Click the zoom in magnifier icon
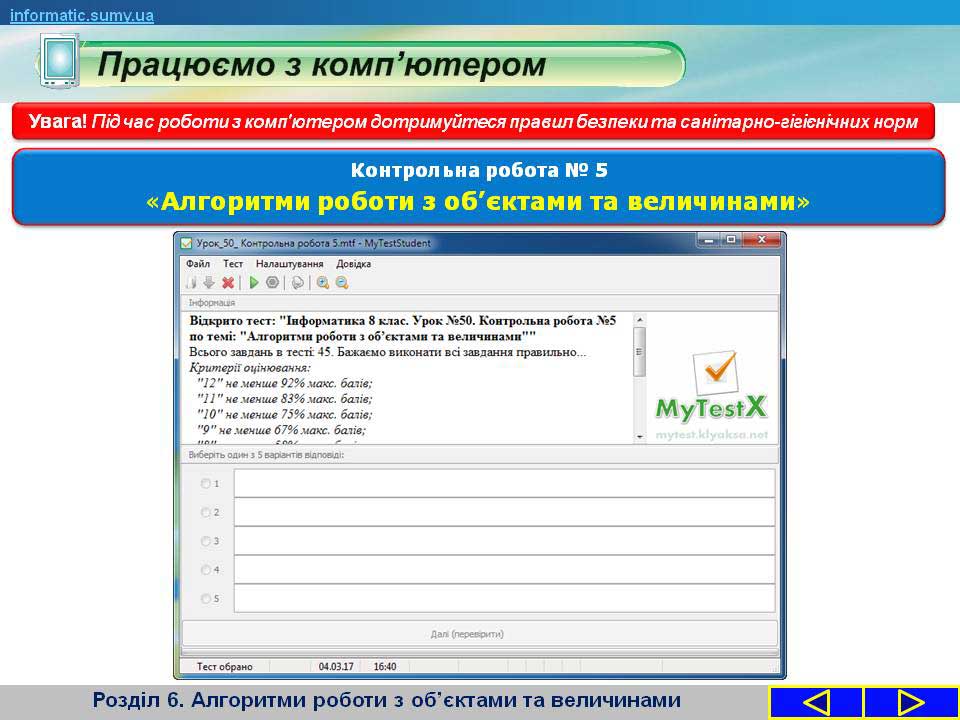 pos(323,283)
